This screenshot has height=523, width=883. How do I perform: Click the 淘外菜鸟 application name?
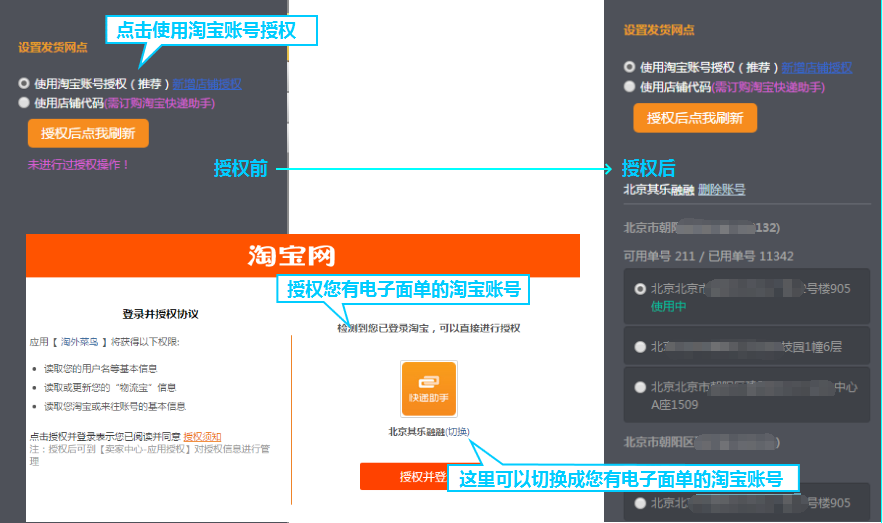pyautogui.click(x=79, y=342)
